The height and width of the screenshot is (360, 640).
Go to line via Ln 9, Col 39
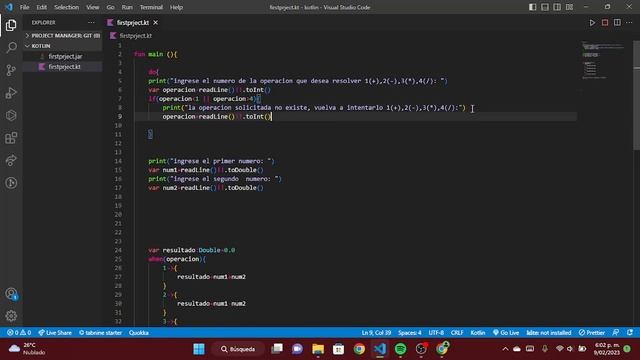(x=376, y=333)
